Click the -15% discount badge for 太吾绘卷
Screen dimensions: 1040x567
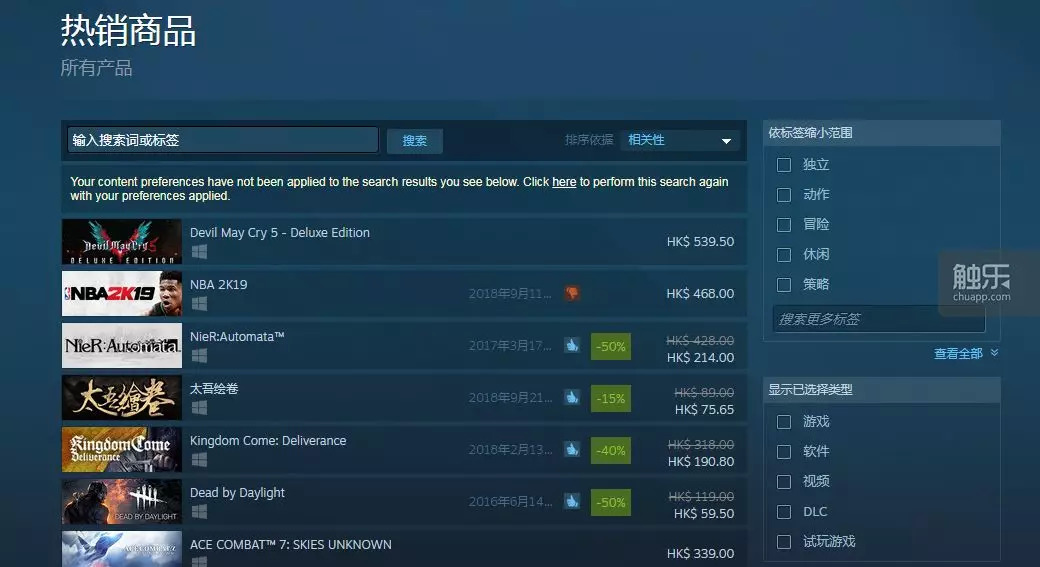pos(611,398)
